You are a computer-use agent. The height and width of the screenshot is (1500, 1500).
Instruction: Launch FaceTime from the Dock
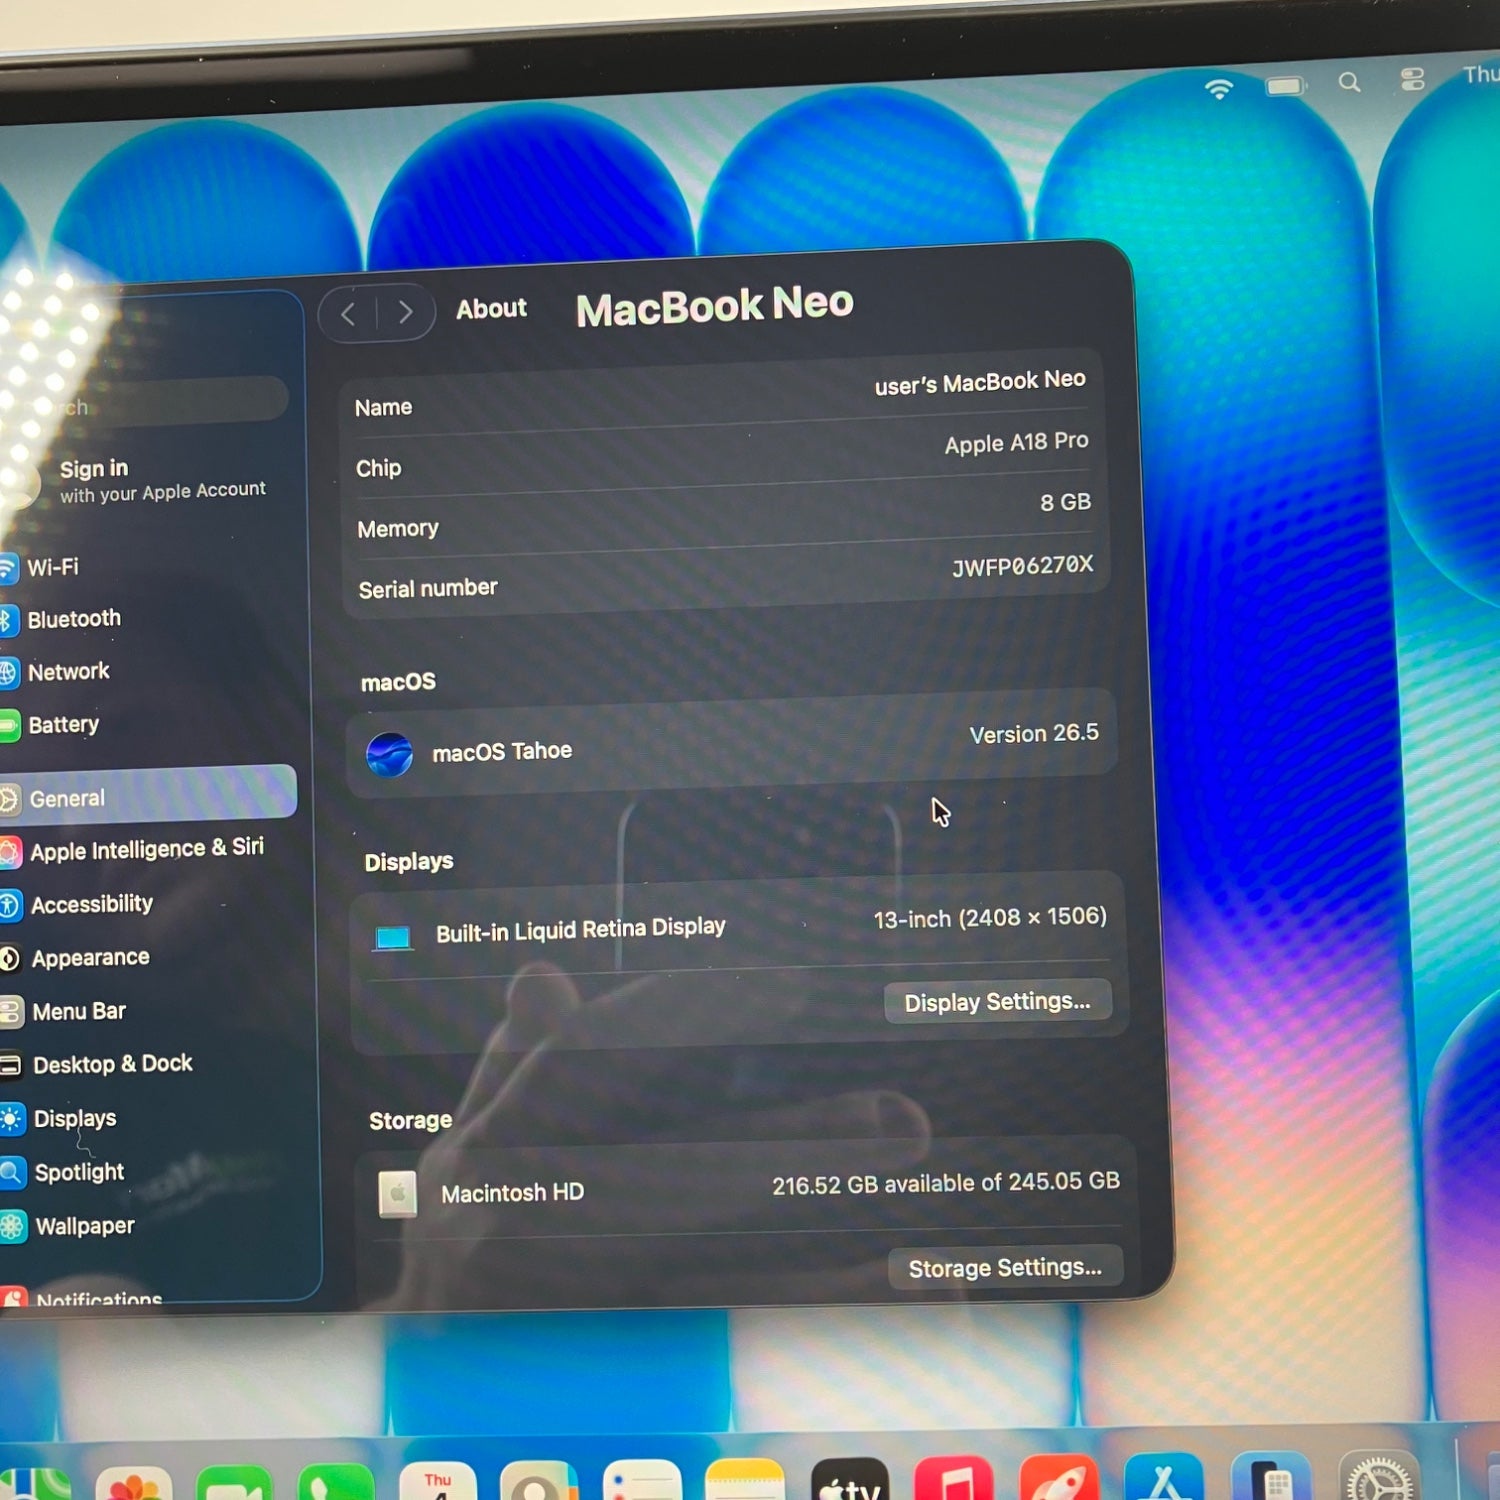click(234, 1484)
